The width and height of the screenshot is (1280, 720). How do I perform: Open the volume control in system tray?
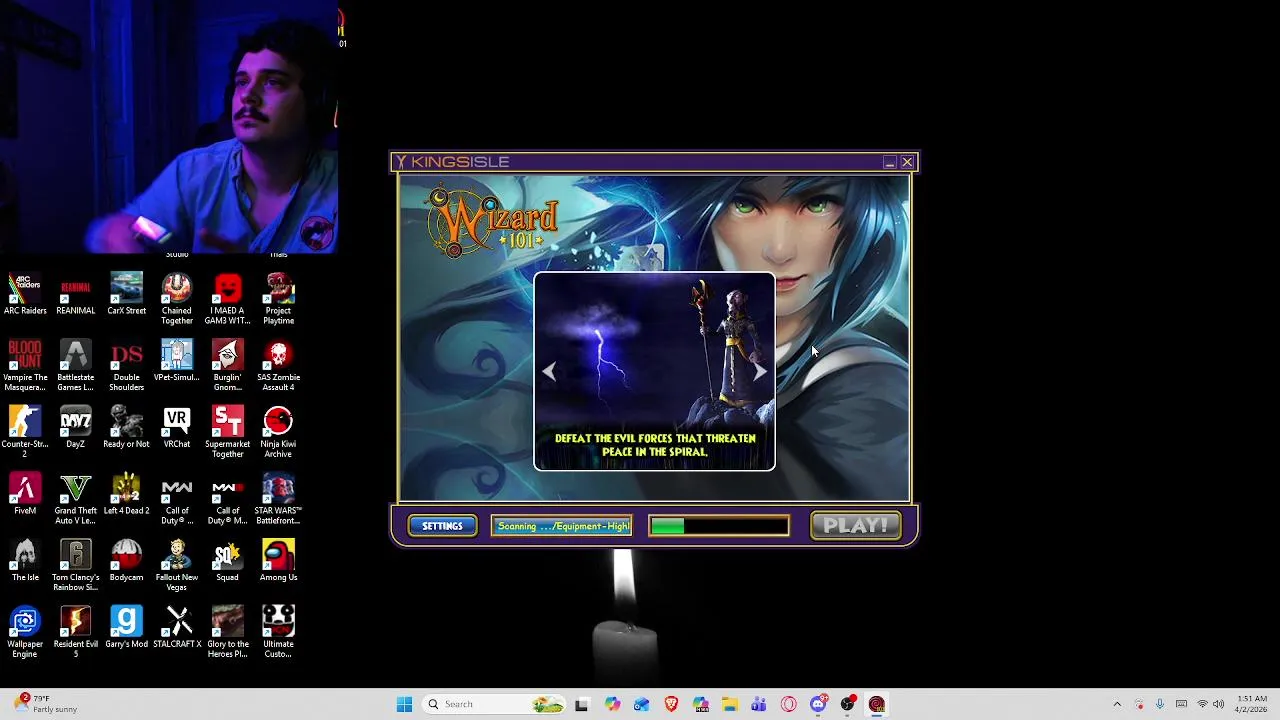click(x=1219, y=704)
